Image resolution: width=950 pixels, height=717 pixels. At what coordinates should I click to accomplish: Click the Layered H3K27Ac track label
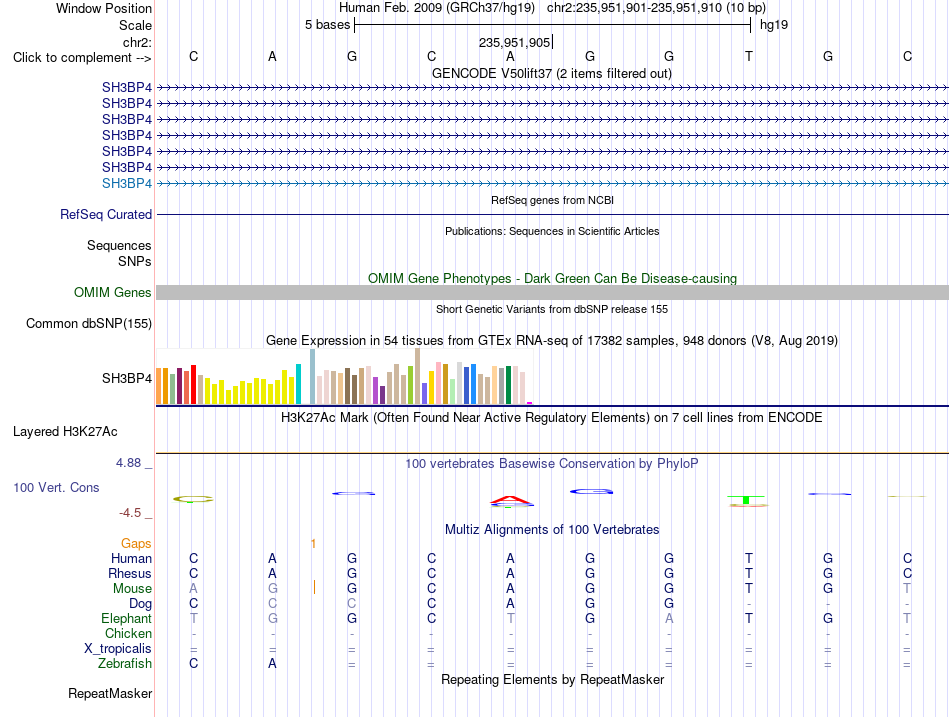(65, 432)
